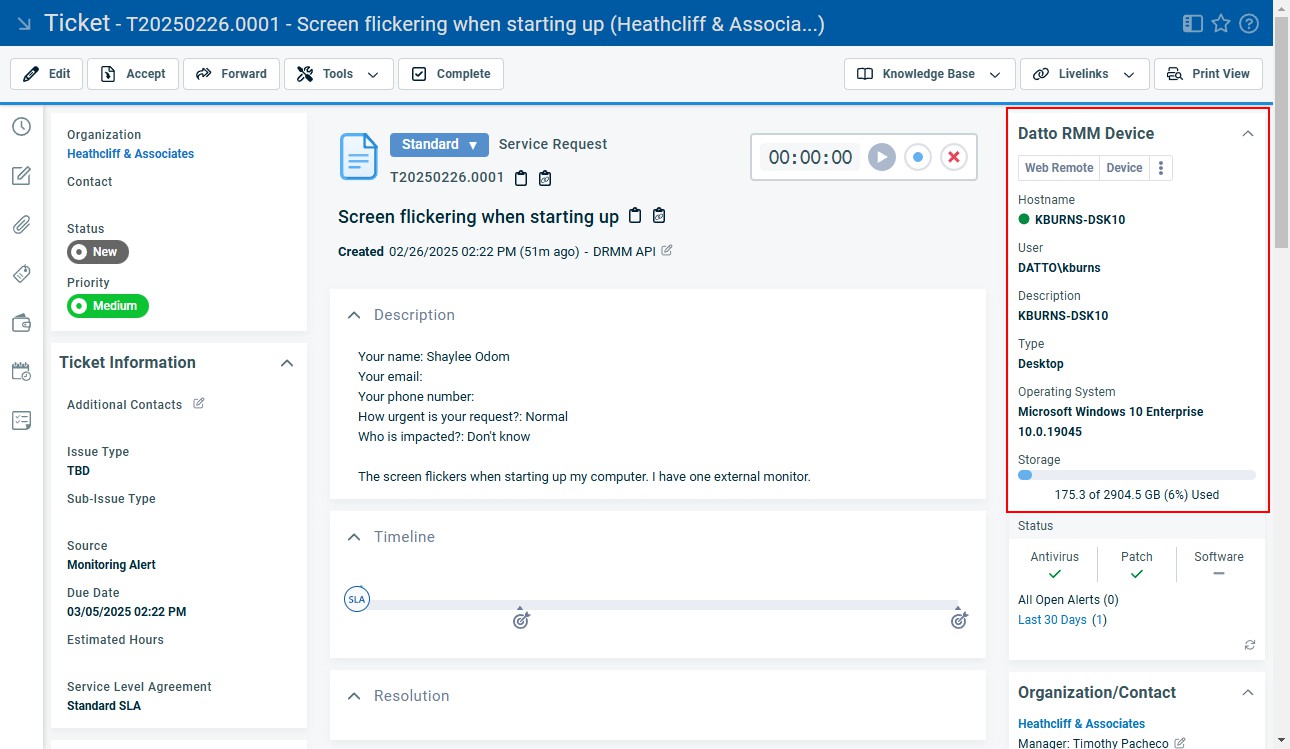The width and height of the screenshot is (1290, 749).
Task: Launch Web Remote for the device
Action: tap(1059, 168)
